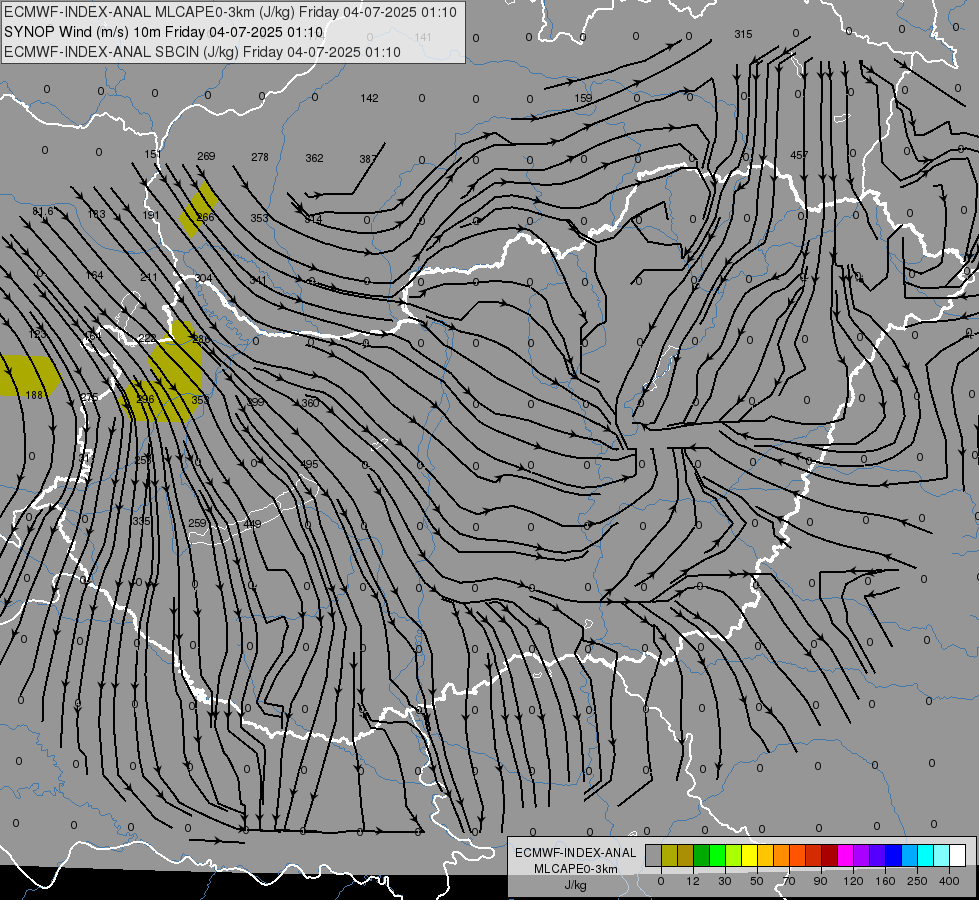The image size is (979, 900).
Task: Click the SBCIN header line at top
Action: 202,52
